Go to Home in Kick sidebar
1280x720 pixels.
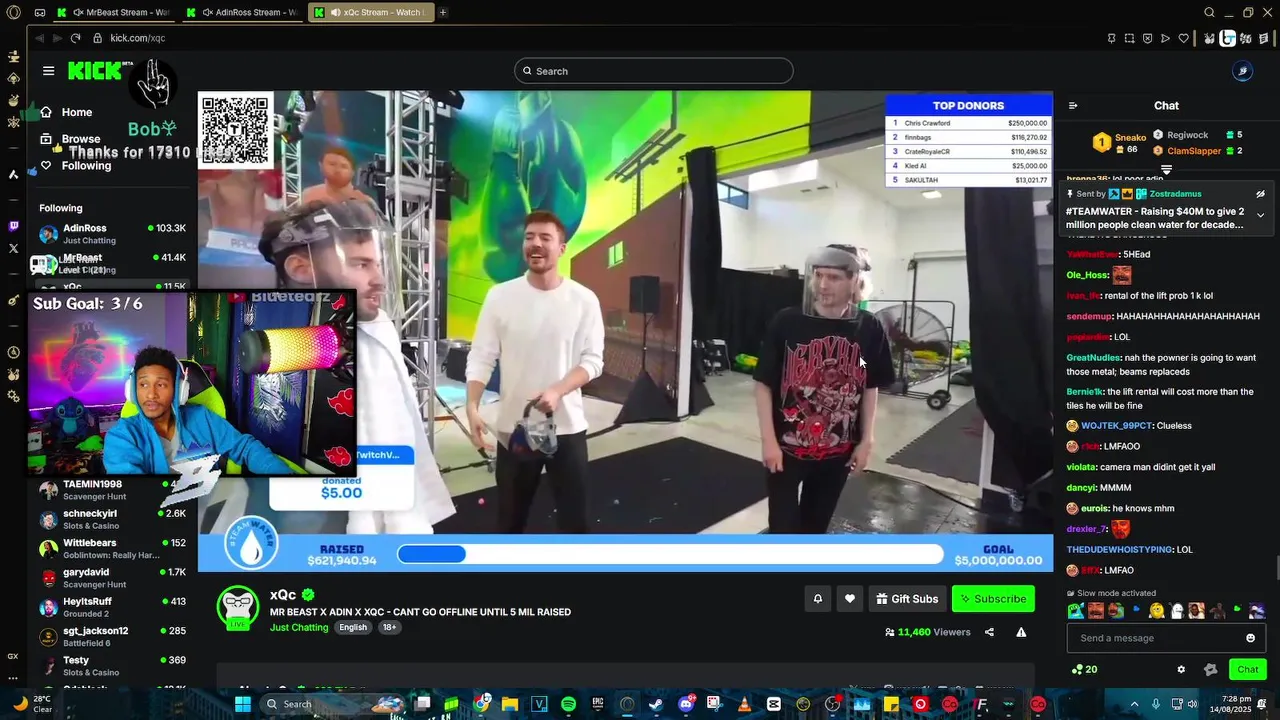click(x=66, y=112)
